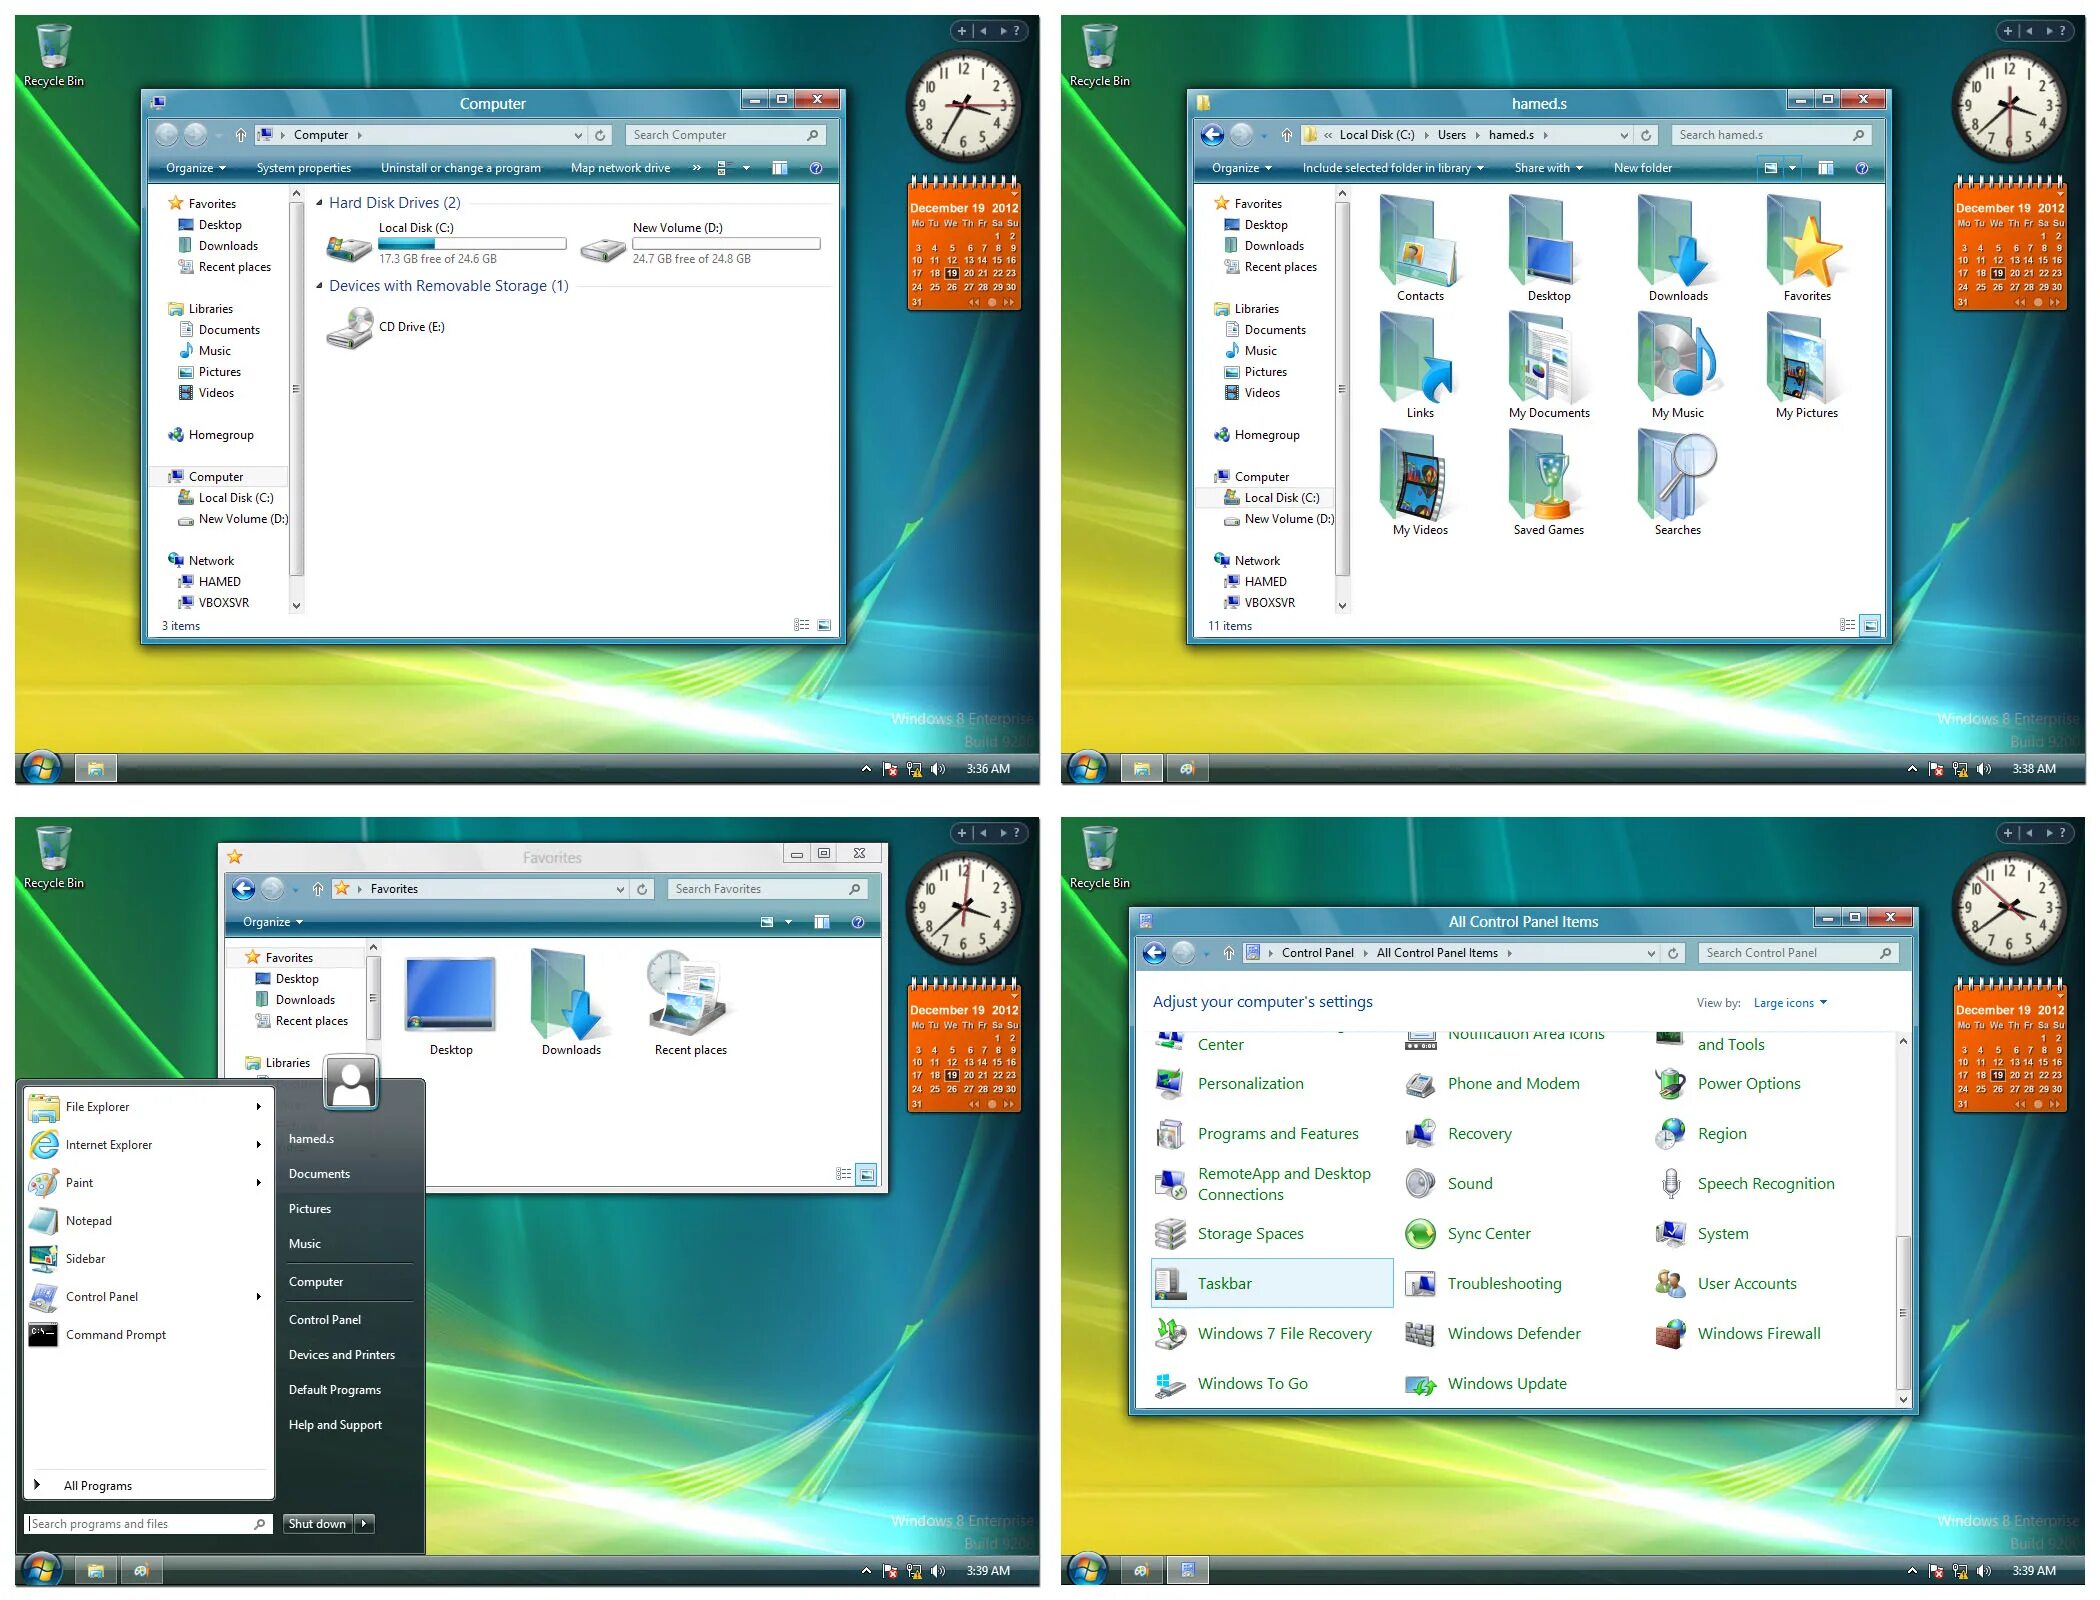Open the 'View by: Large icons' dropdown
The image size is (2100, 1600).
click(x=1789, y=1002)
